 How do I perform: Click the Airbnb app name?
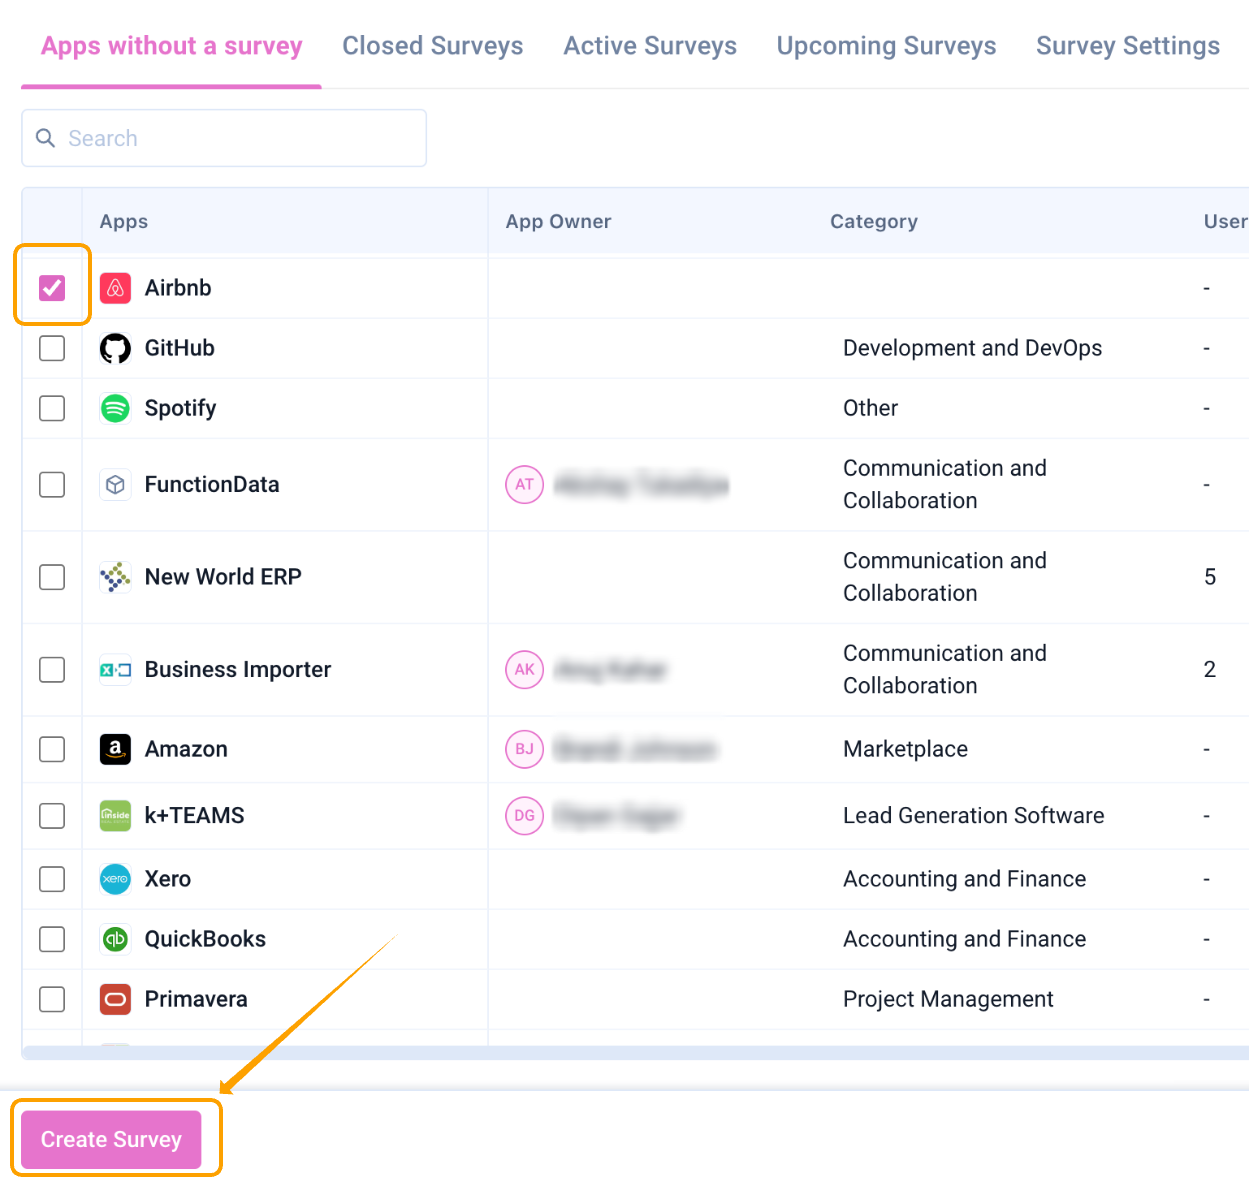(178, 288)
